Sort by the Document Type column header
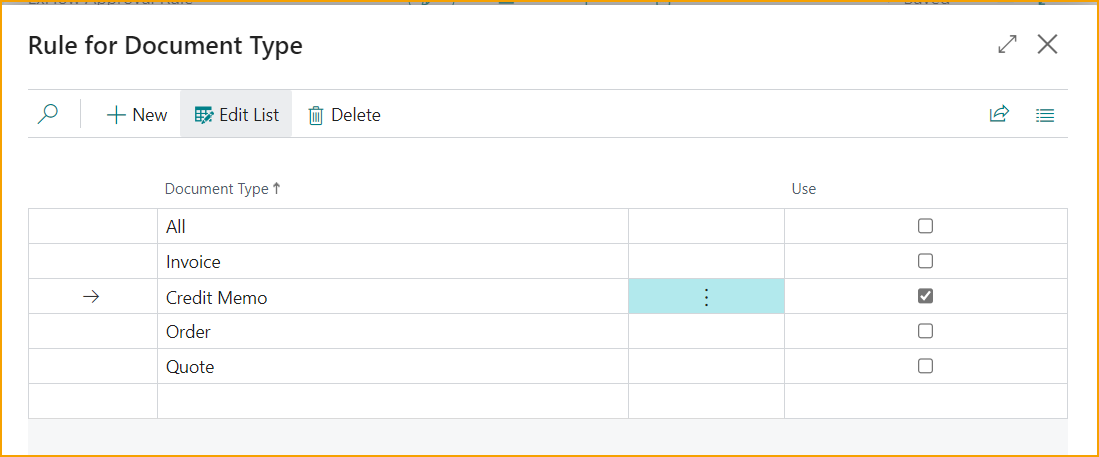The image size is (1099, 457). coord(216,189)
